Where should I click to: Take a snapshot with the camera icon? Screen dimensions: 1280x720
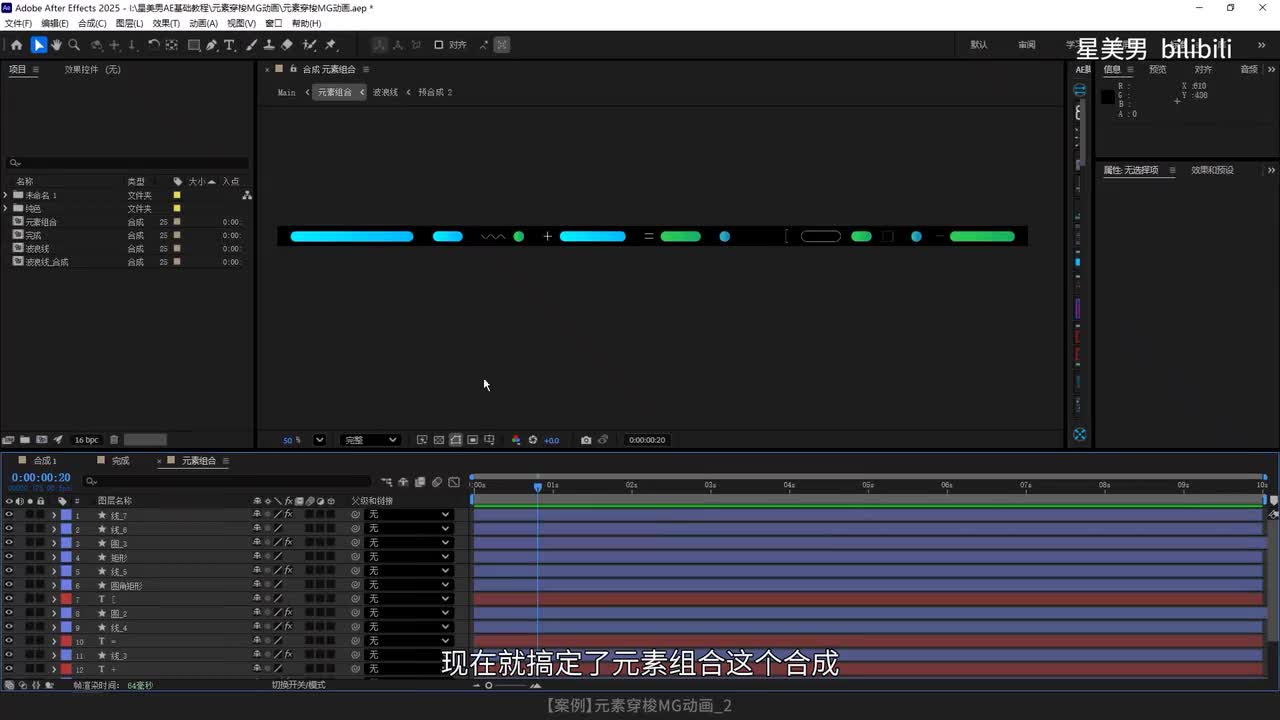586,440
